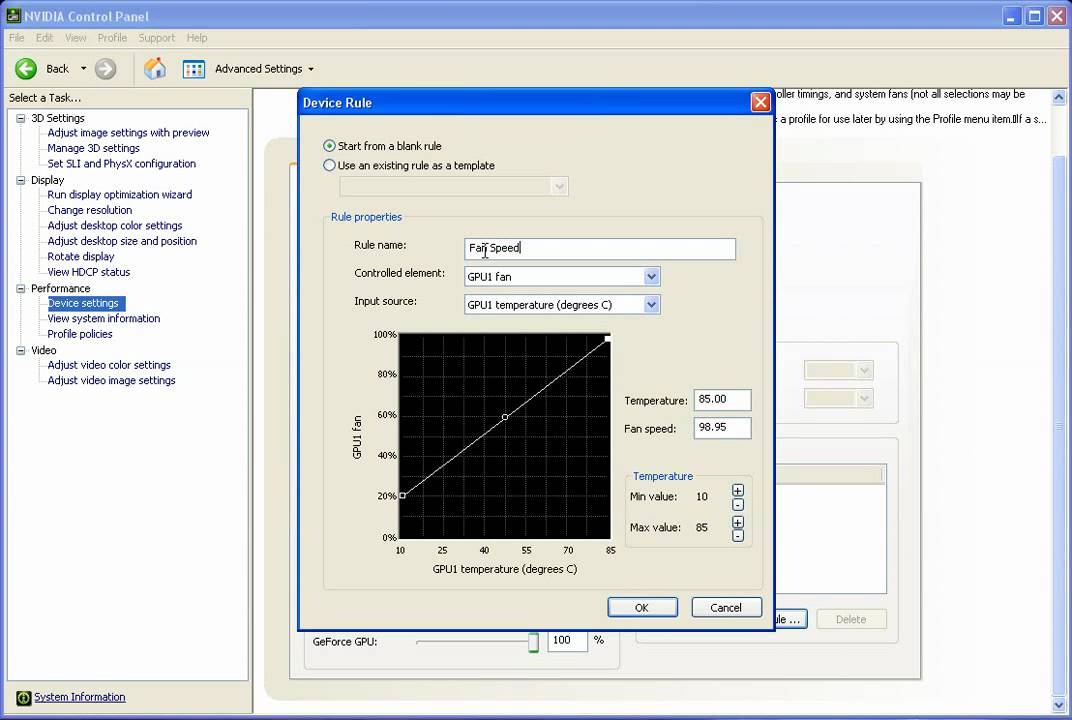Click the Advanced Settings view icon

pyautogui.click(x=193, y=69)
